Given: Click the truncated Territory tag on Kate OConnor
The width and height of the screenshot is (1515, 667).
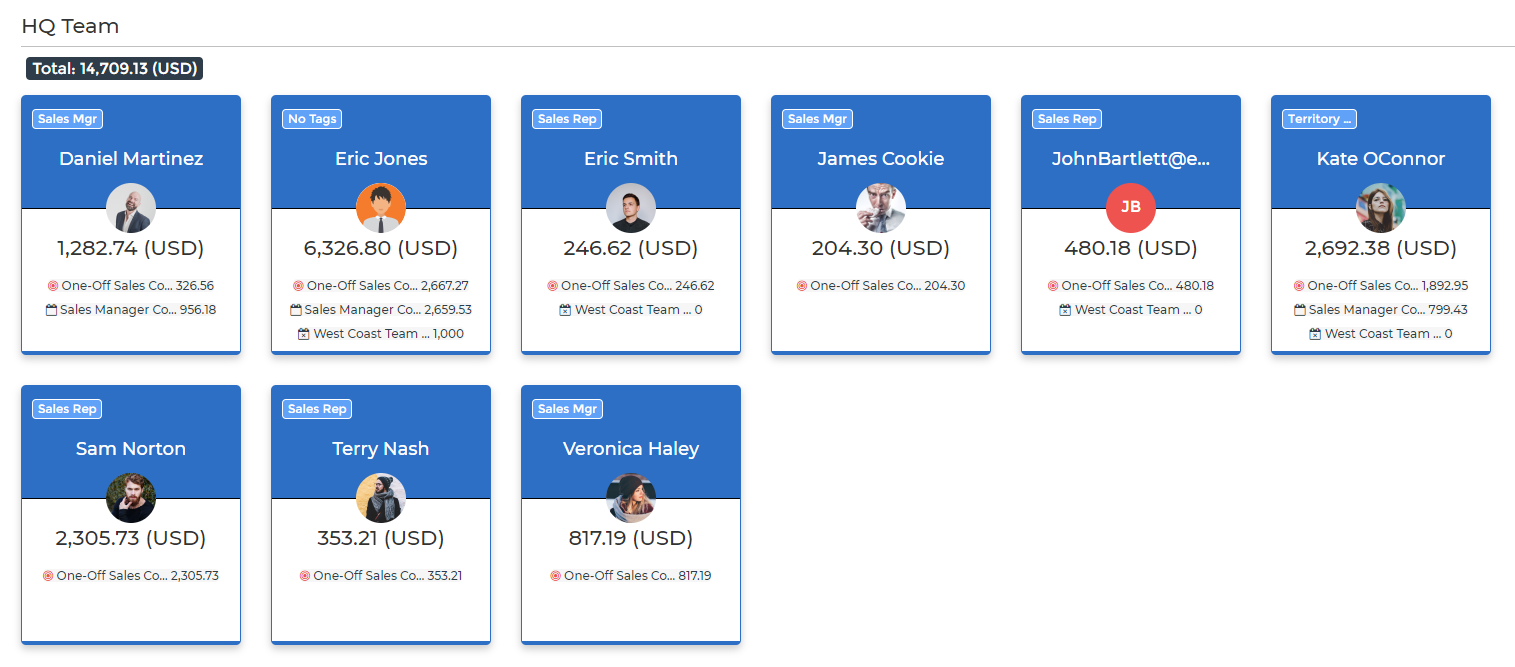Looking at the screenshot, I should coord(1319,119).
